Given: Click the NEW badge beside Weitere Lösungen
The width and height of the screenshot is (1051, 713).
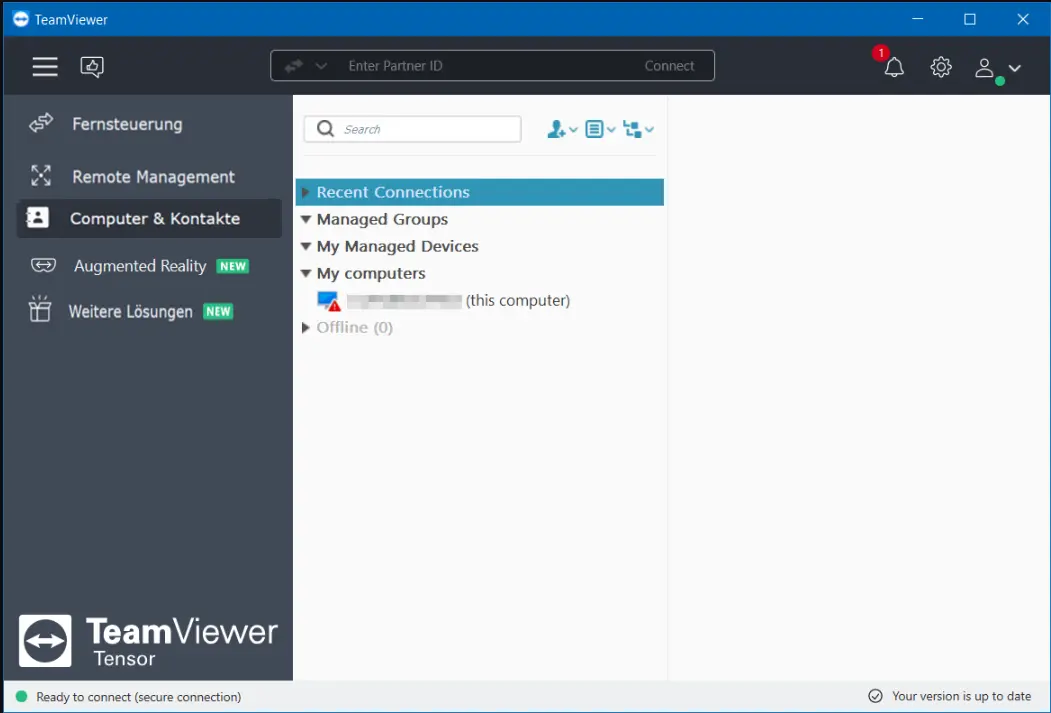Looking at the screenshot, I should 219,312.
